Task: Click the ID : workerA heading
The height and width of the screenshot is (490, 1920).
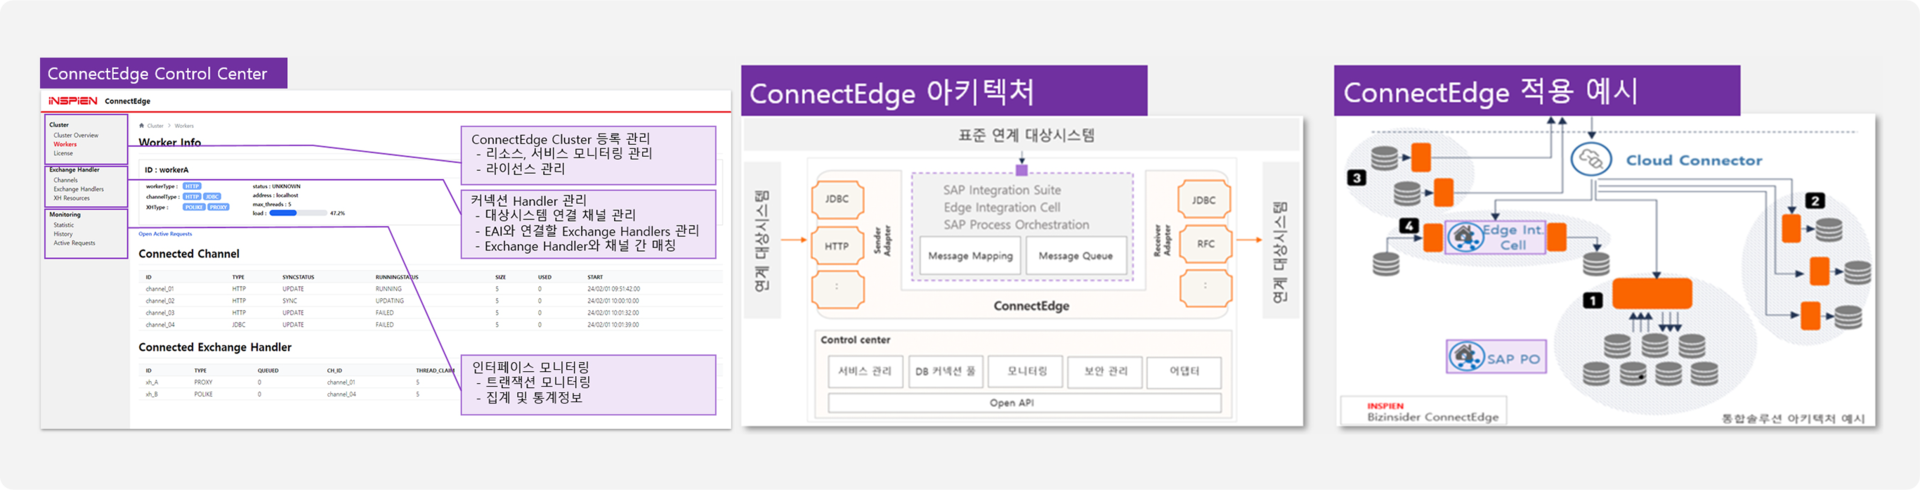Action: (x=166, y=170)
